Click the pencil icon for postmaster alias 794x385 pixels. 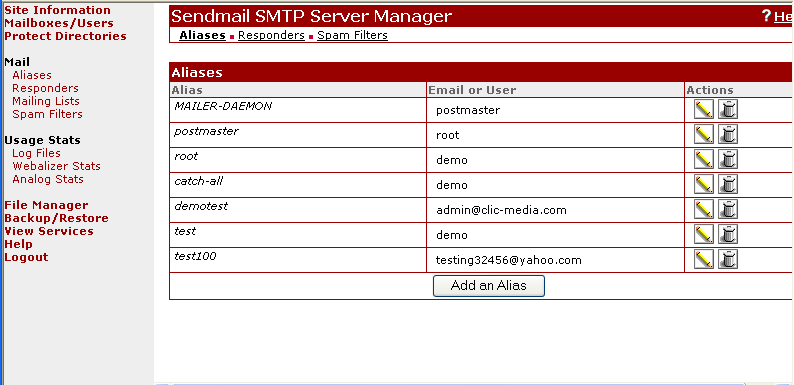tap(703, 134)
